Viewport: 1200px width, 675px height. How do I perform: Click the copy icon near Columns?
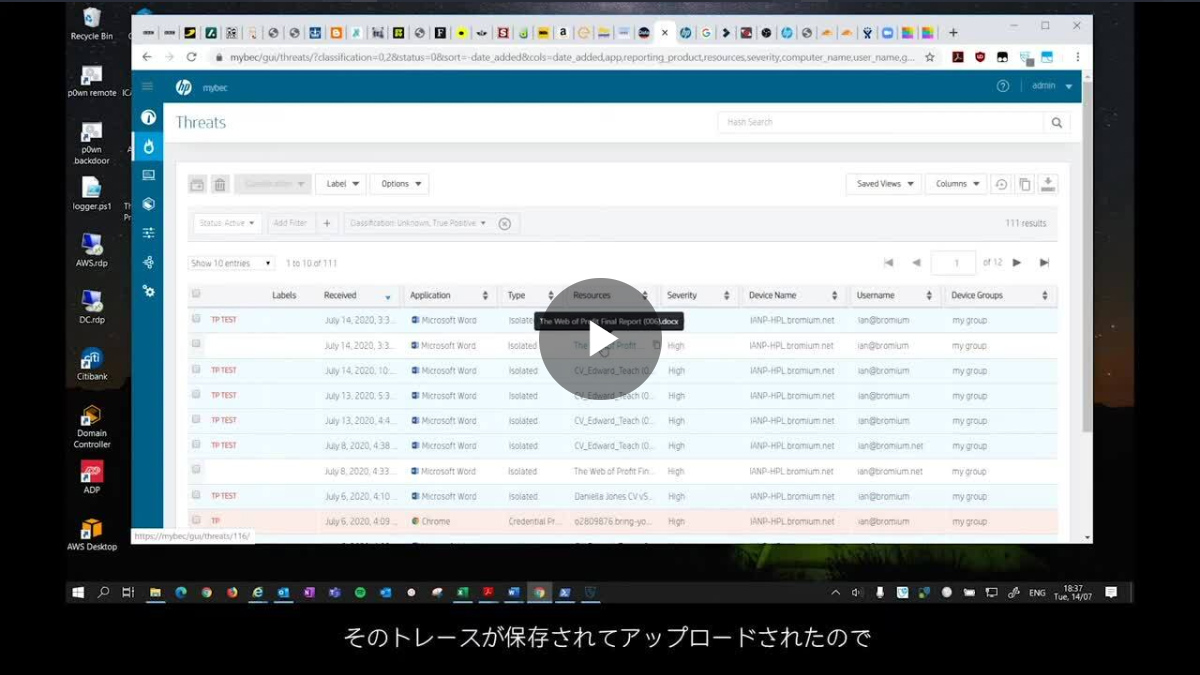pyautogui.click(x=1024, y=184)
